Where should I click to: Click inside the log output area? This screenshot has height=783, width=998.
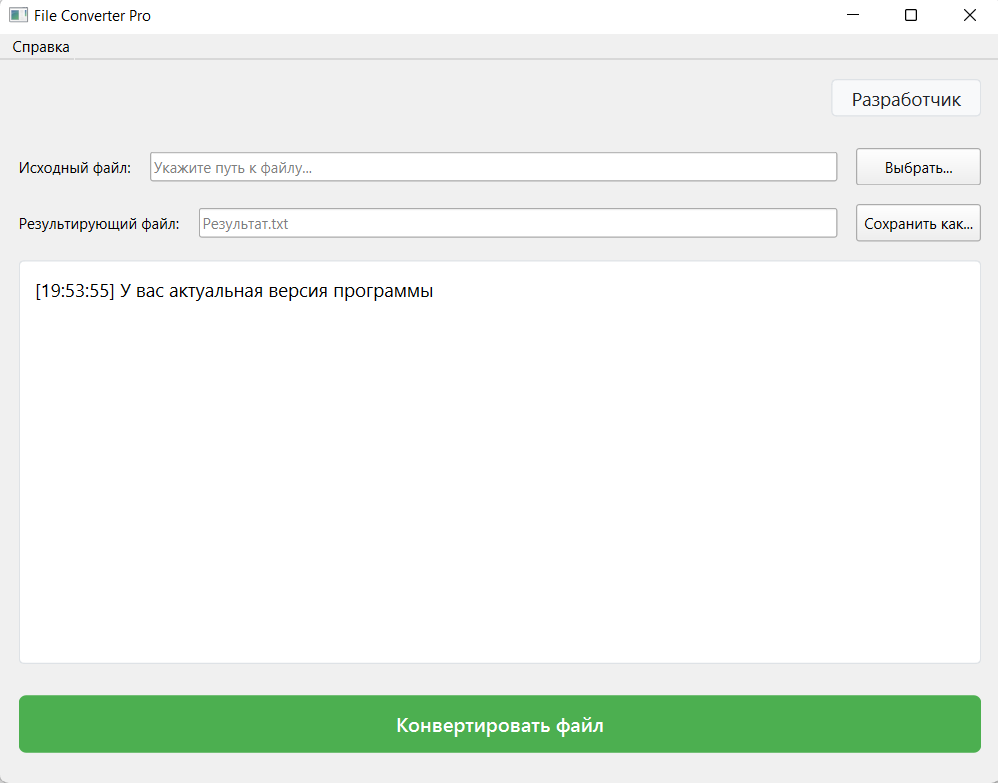pyautogui.click(x=499, y=460)
